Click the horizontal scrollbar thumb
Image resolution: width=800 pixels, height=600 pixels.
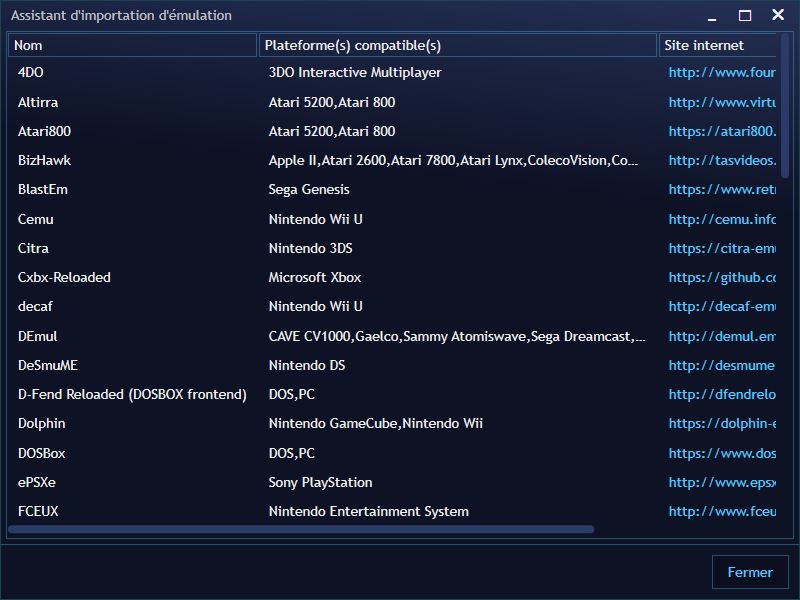click(301, 530)
